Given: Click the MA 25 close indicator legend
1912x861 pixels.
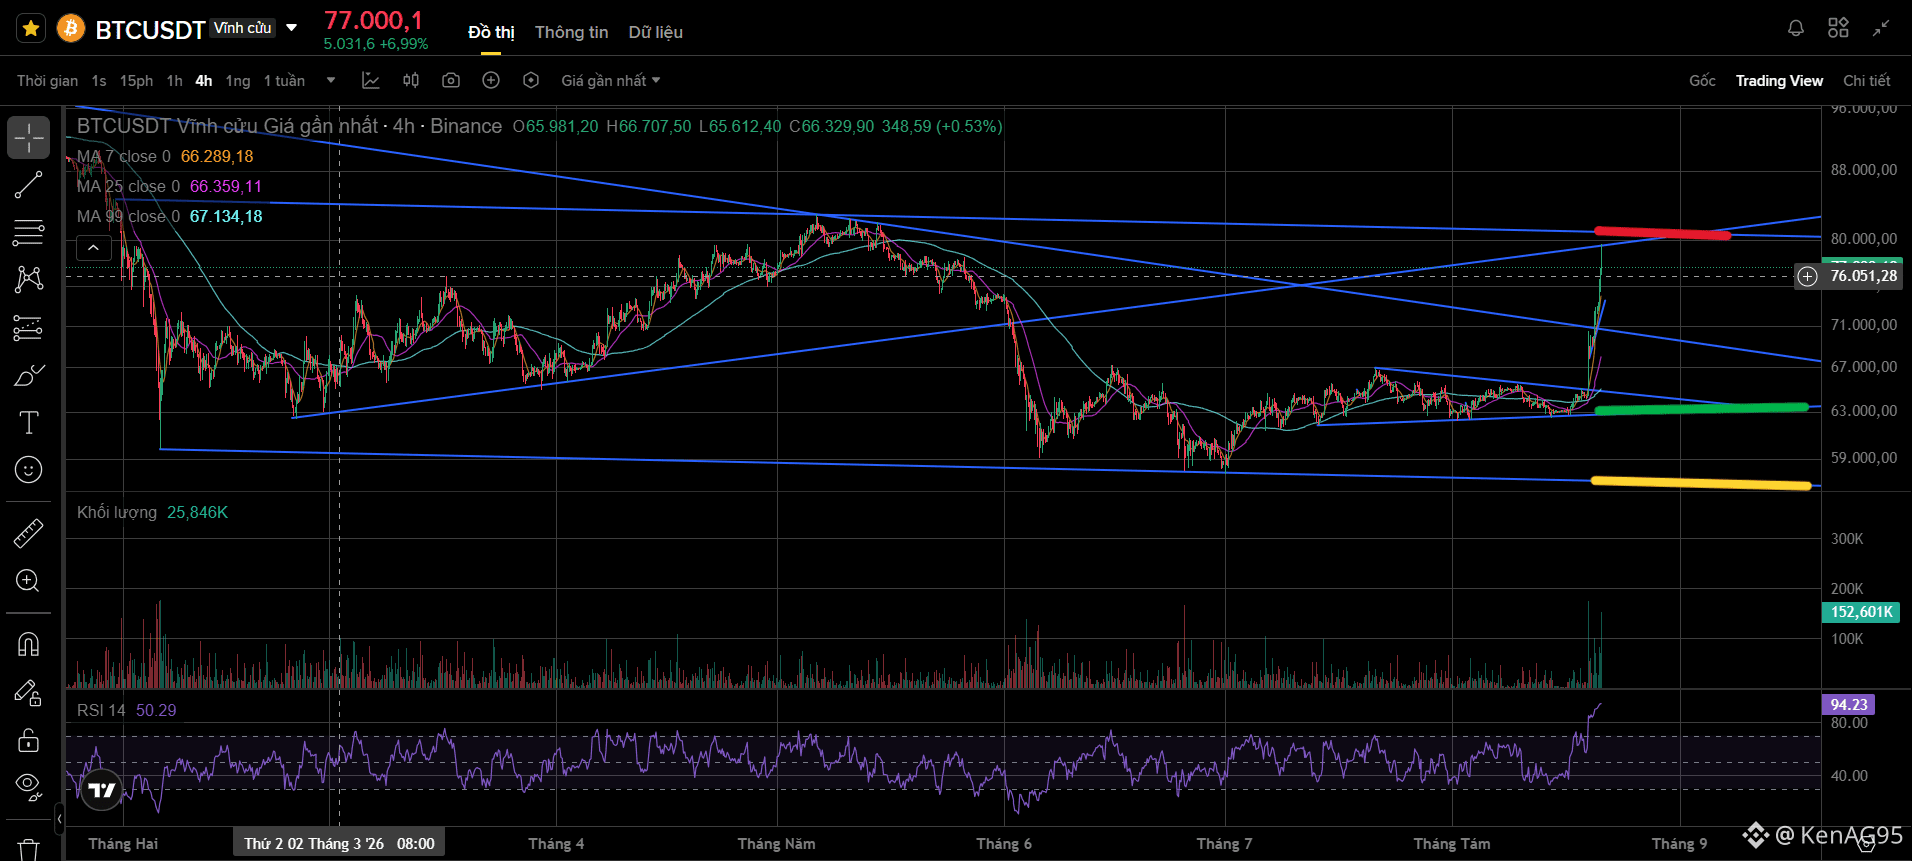Looking at the screenshot, I should 169,187.
